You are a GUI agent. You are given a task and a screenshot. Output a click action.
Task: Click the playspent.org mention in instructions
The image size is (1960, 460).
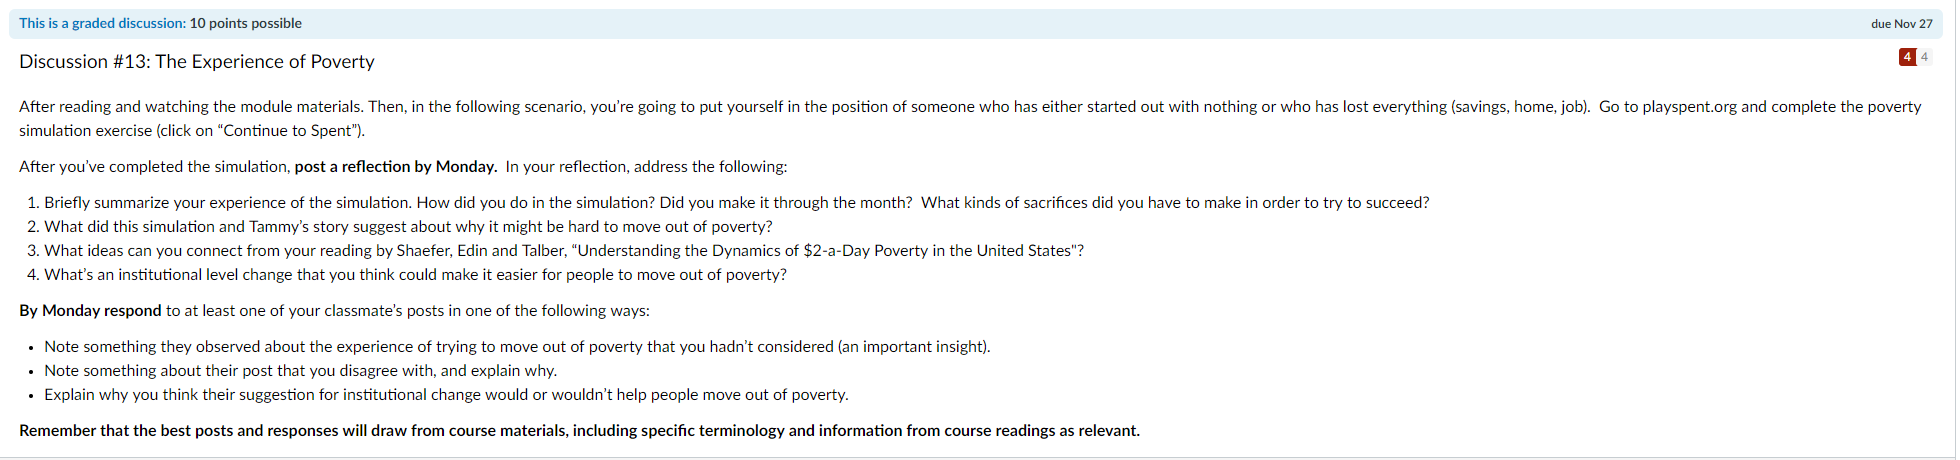click(1689, 107)
